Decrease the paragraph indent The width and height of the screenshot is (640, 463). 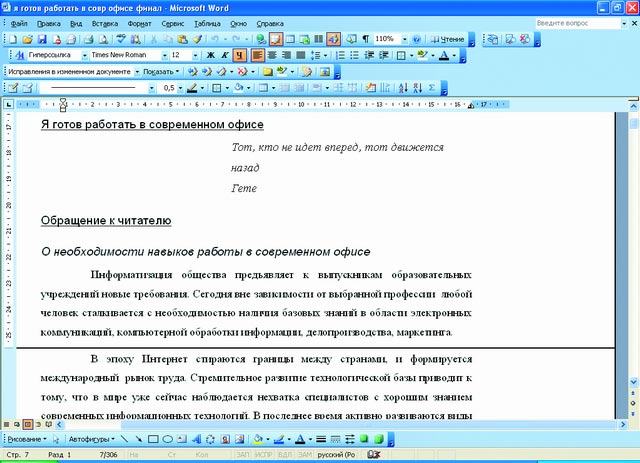369,55
